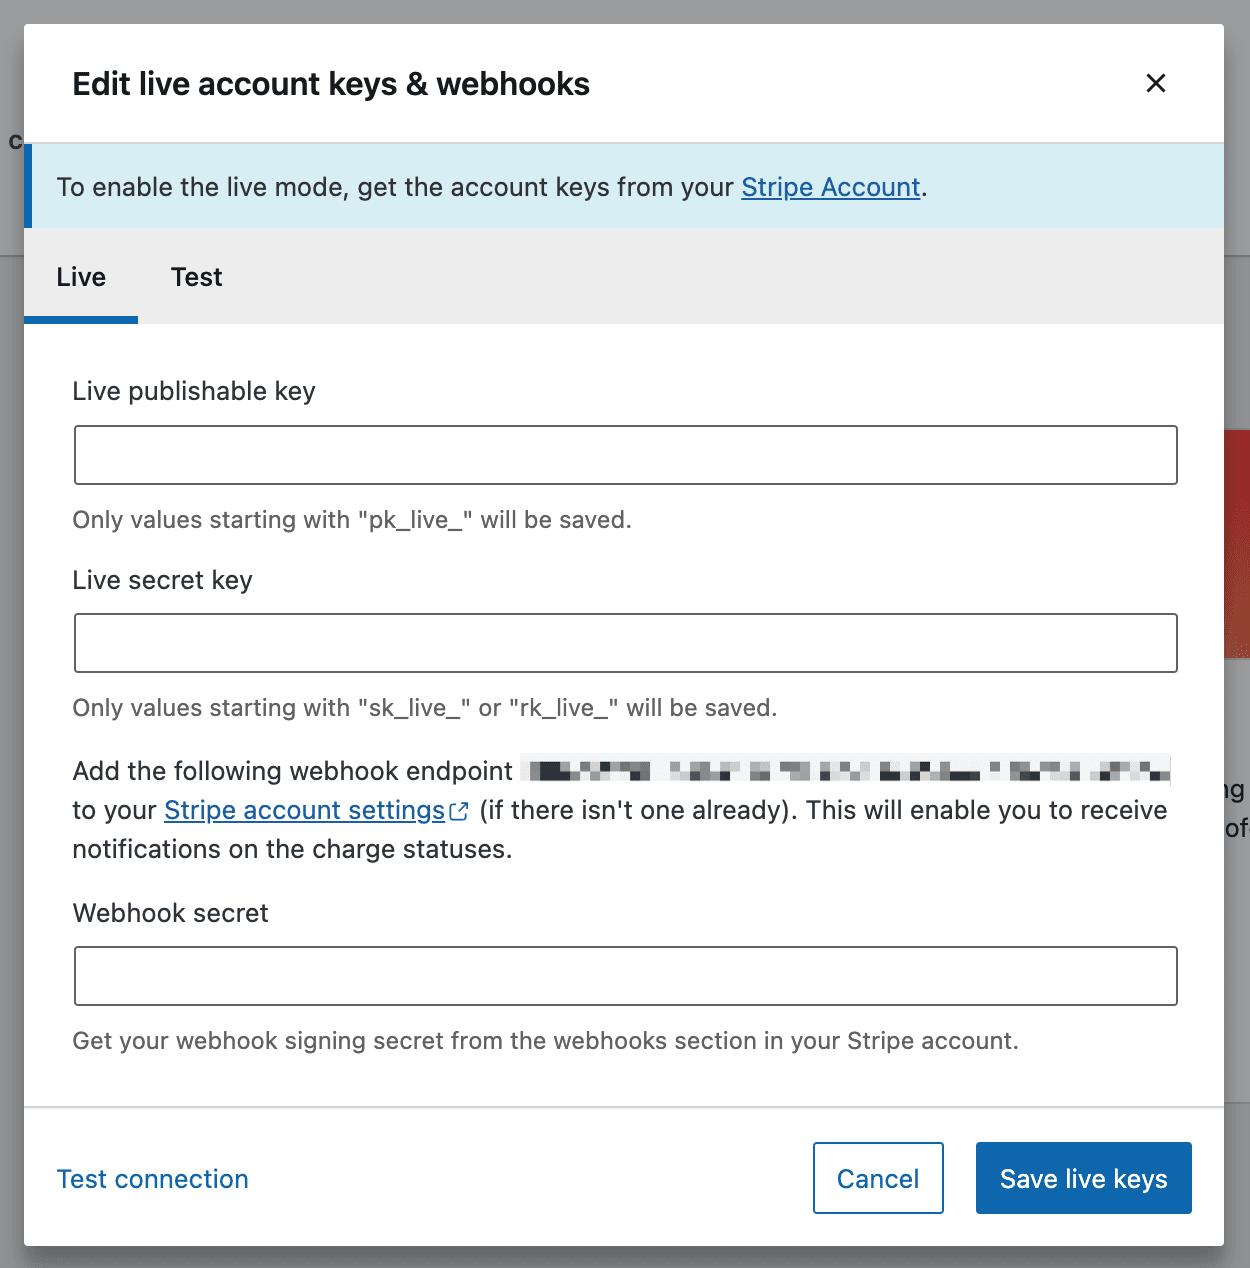Viewport: 1250px width, 1268px height.
Task: Click the "Live publishable key" label
Action: click(194, 391)
